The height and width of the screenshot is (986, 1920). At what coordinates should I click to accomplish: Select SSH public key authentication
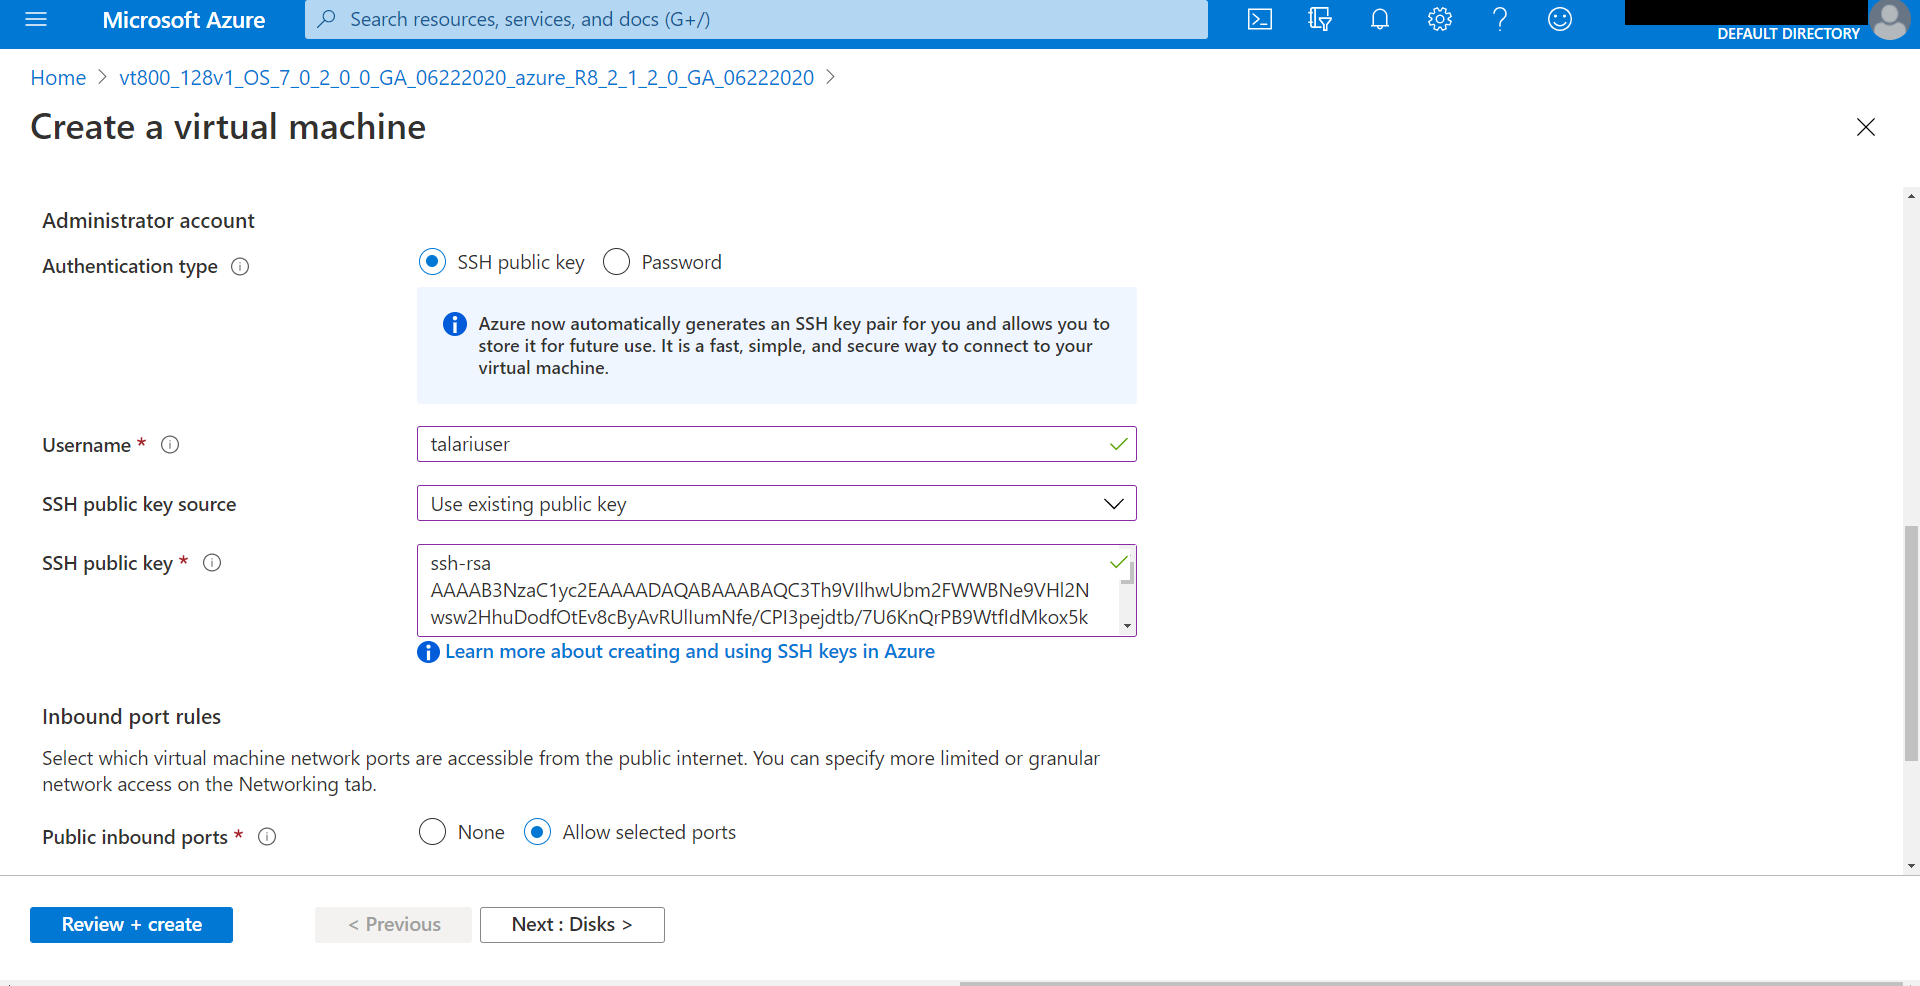pos(432,262)
